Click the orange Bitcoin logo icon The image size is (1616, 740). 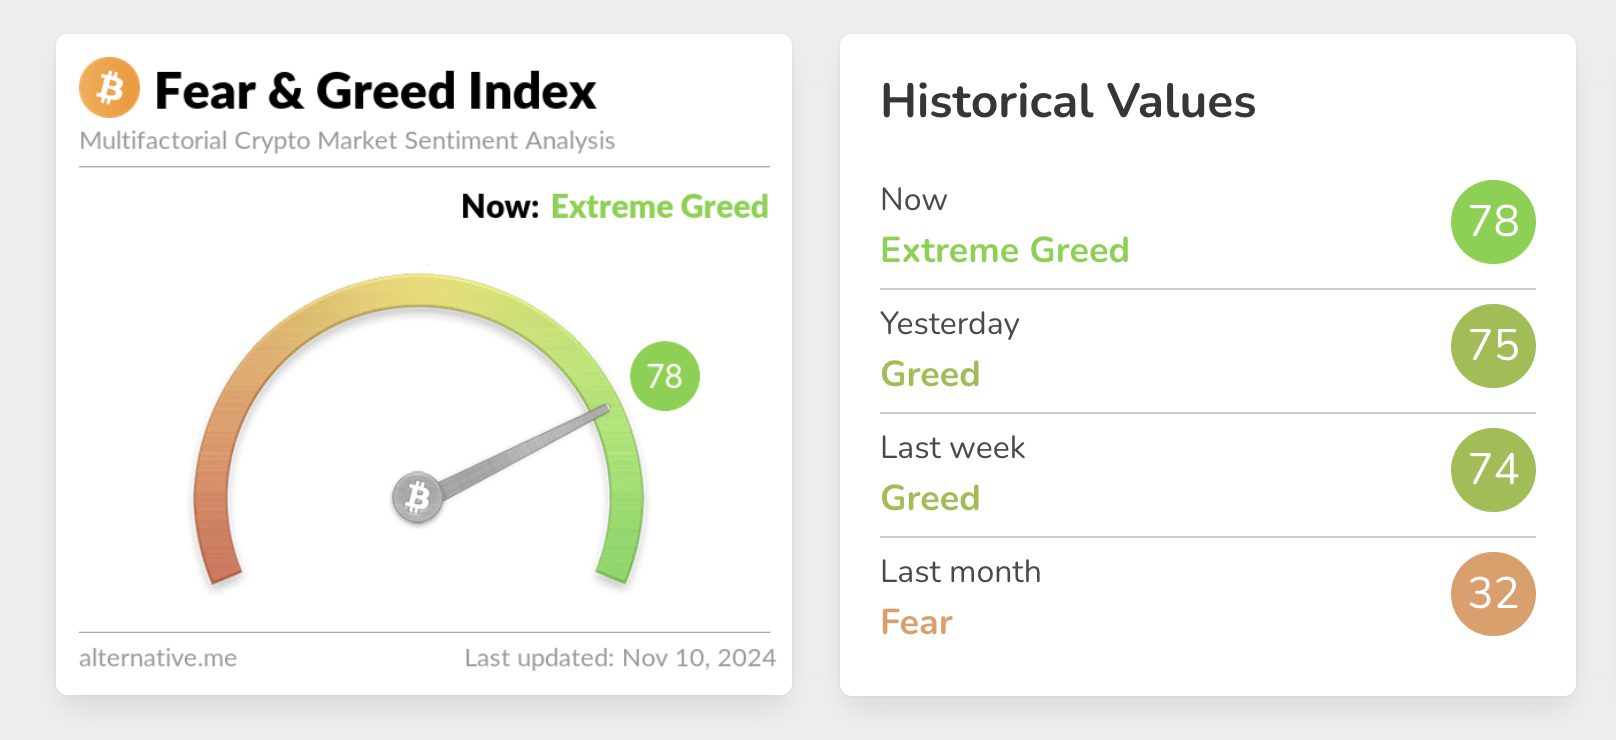[x=109, y=88]
